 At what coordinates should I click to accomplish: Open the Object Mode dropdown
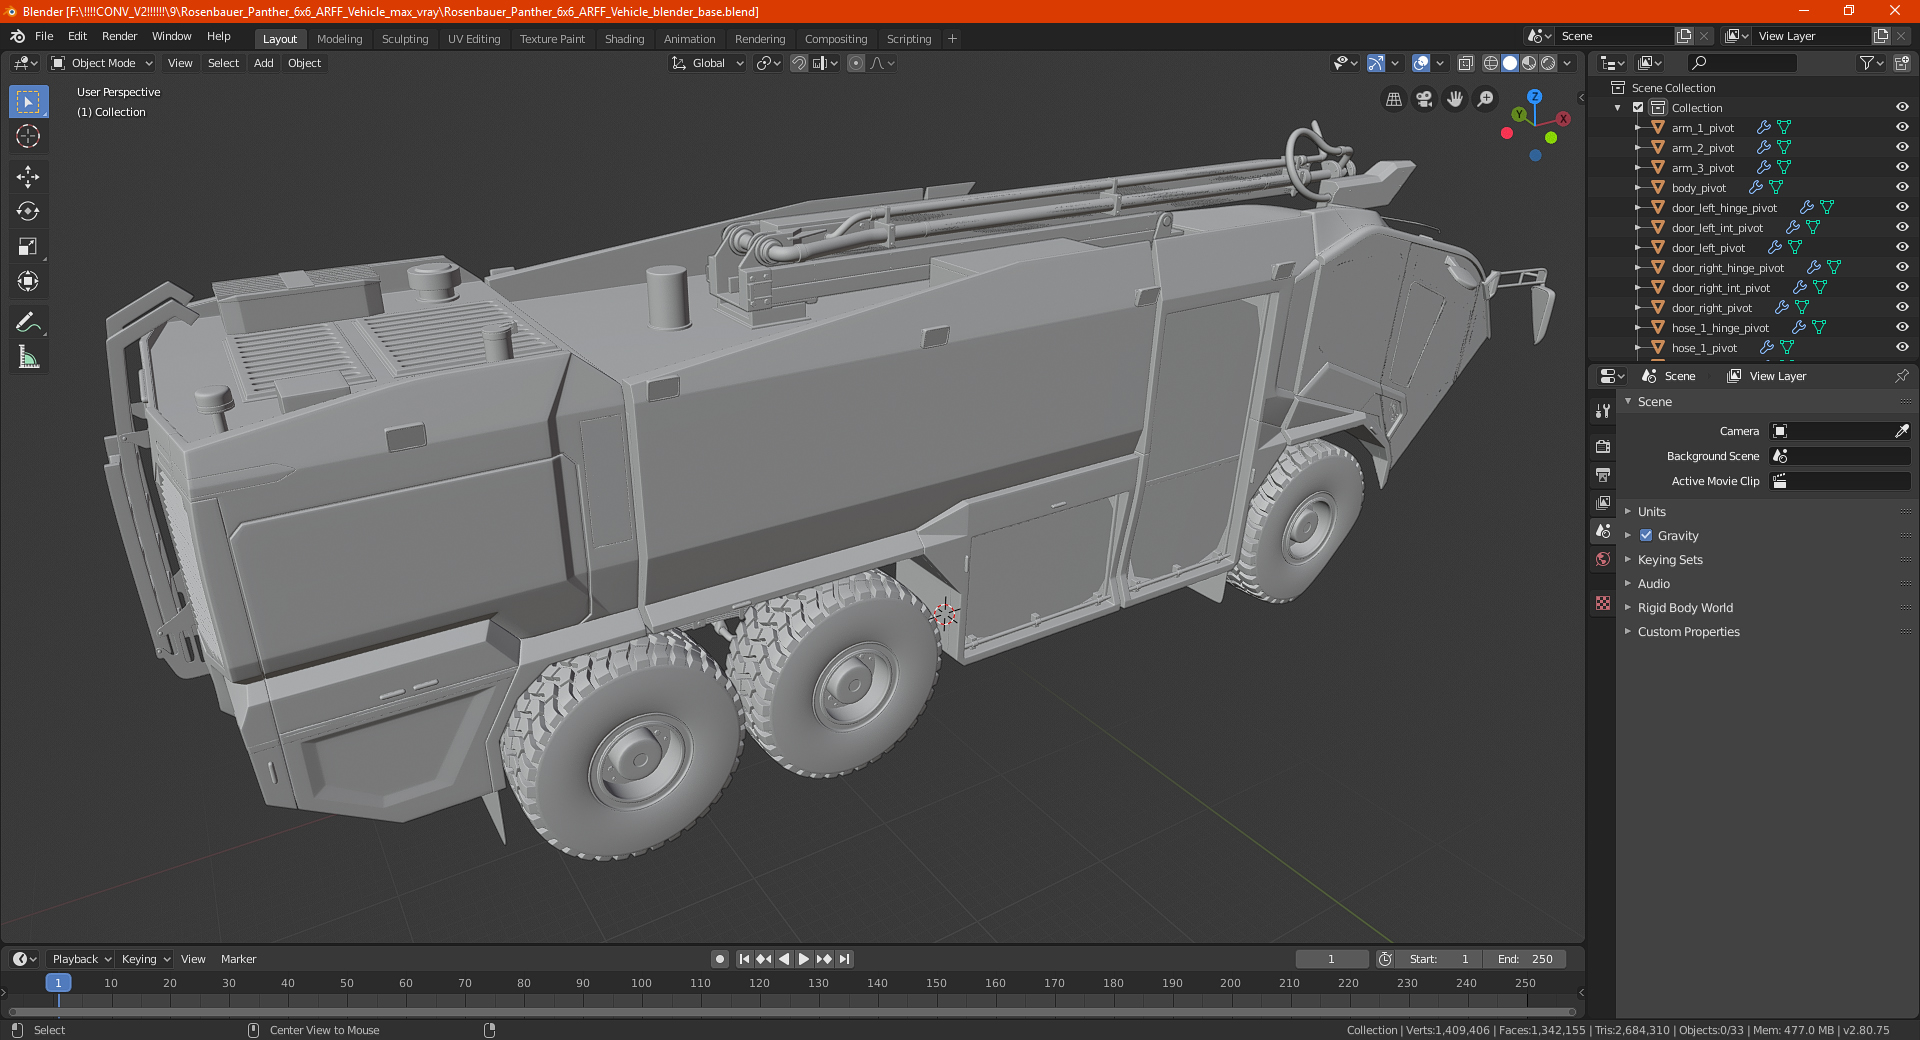[102, 63]
